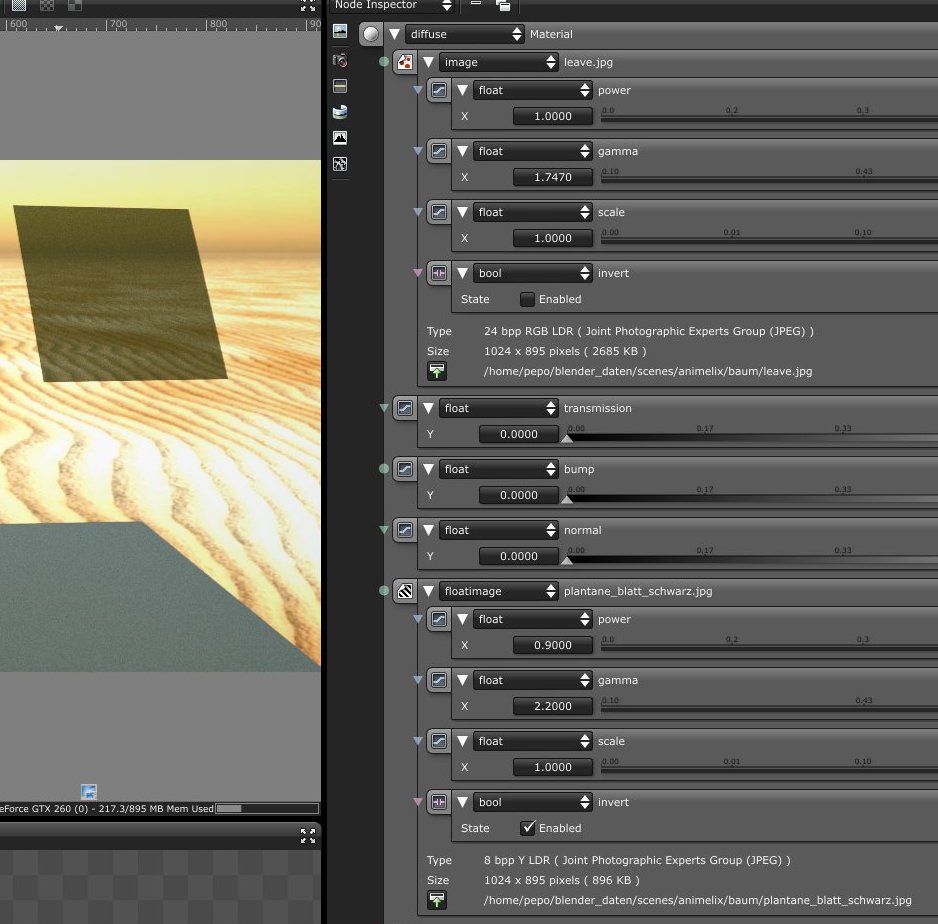The height and width of the screenshot is (924, 938).
Task: Open the diffuse material type dropdown
Action: point(465,34)
